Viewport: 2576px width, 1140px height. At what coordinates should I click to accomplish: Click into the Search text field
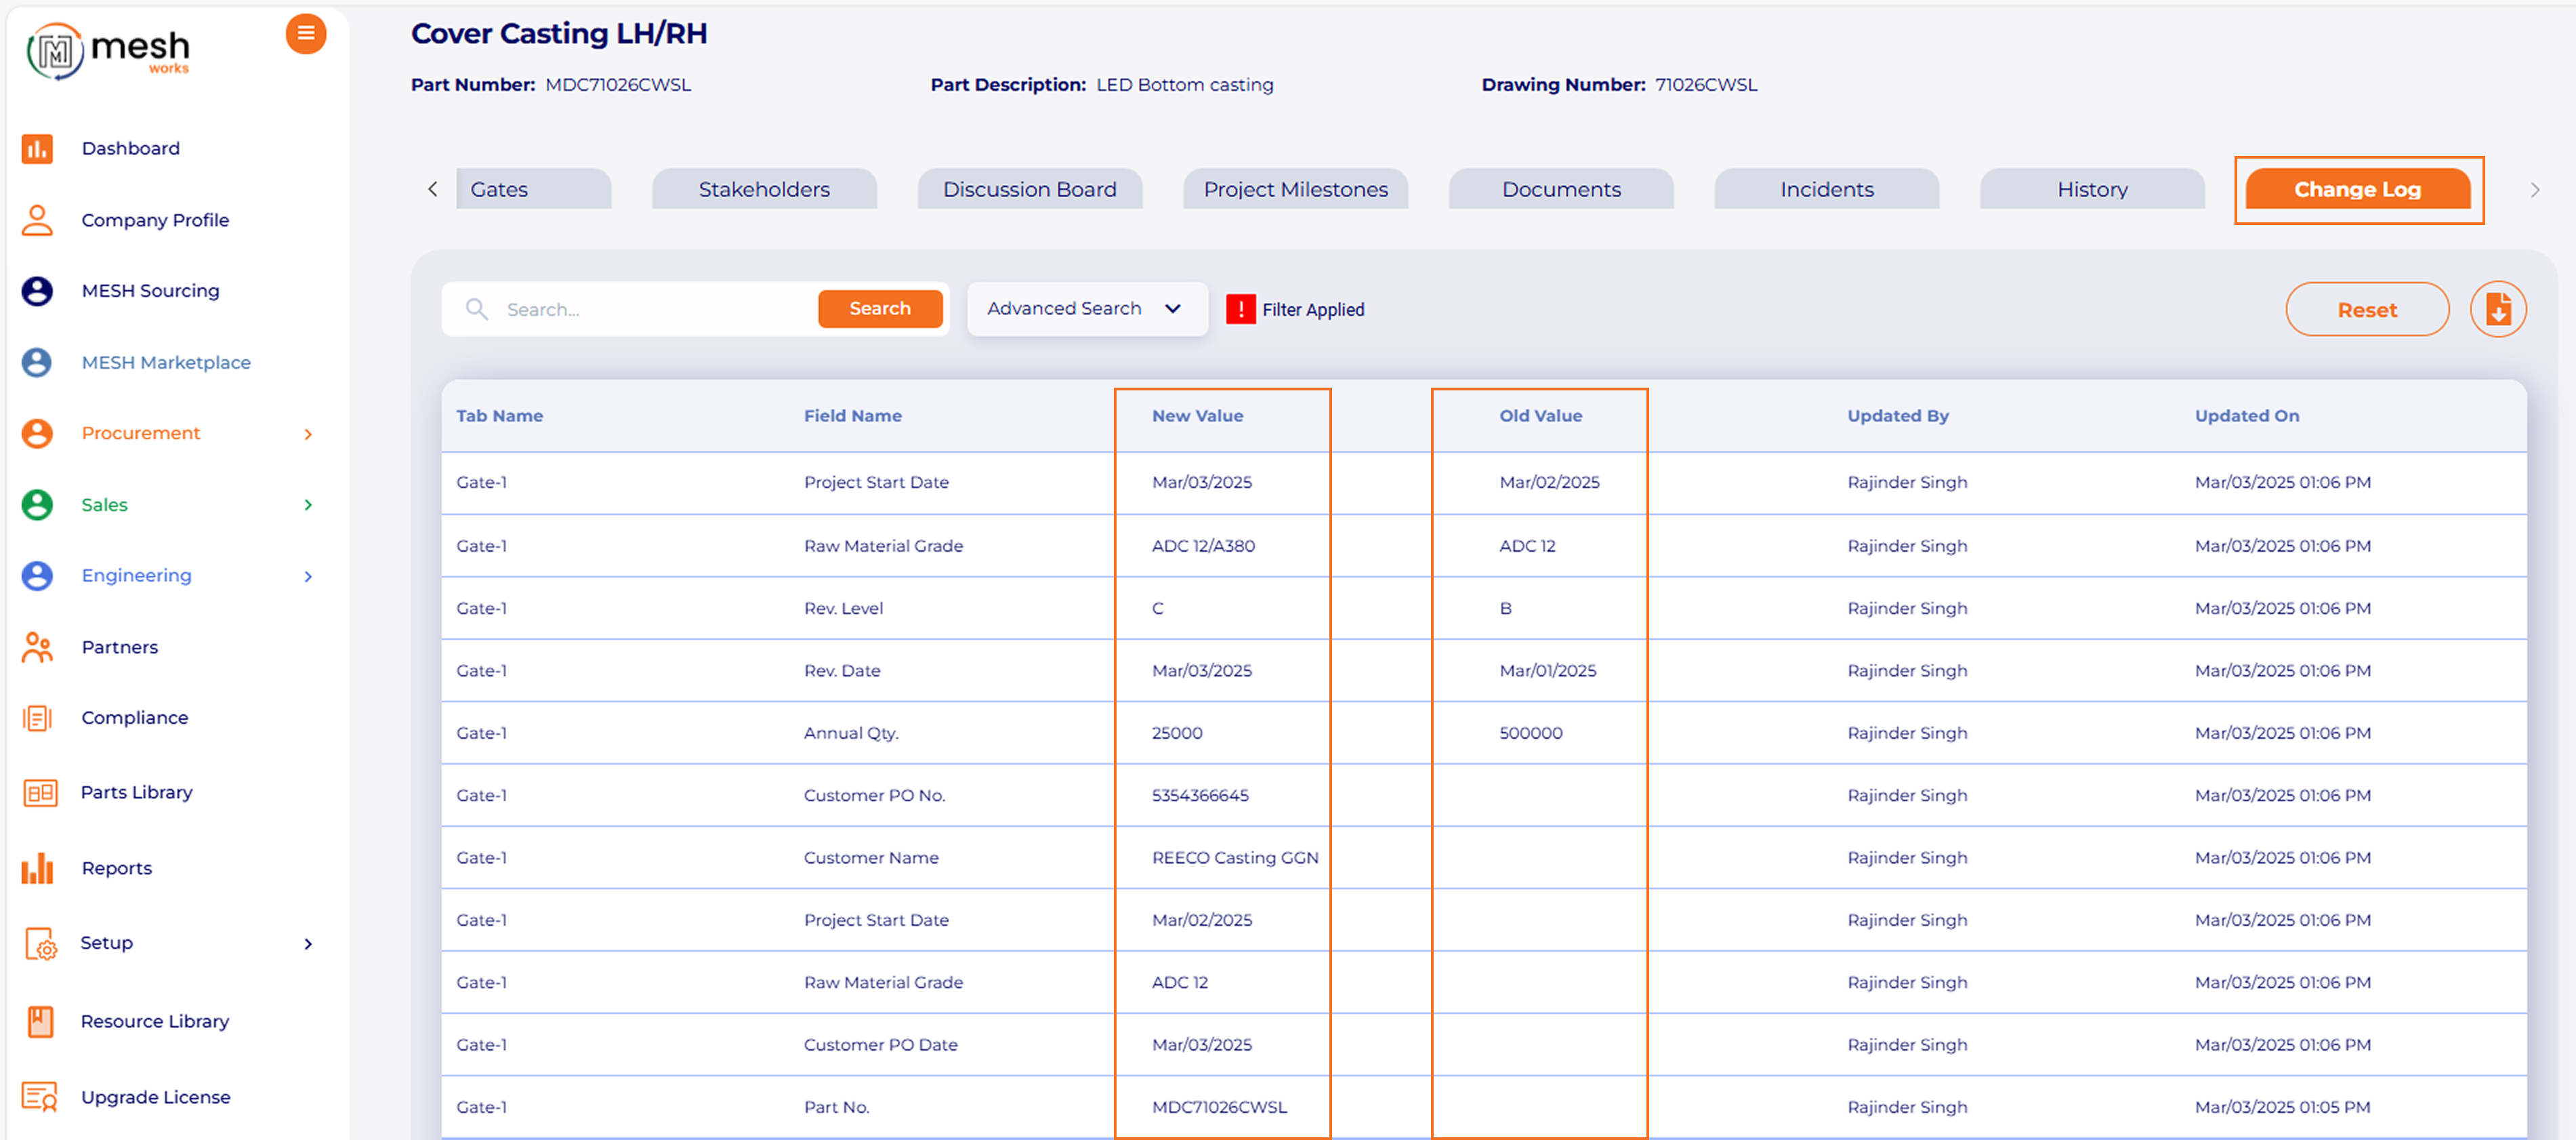point(650,310)
